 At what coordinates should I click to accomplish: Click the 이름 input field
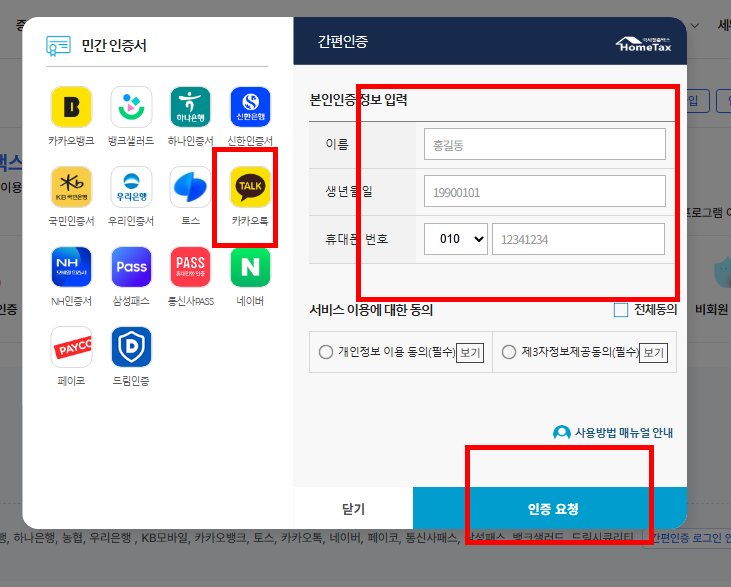(545, 144)
